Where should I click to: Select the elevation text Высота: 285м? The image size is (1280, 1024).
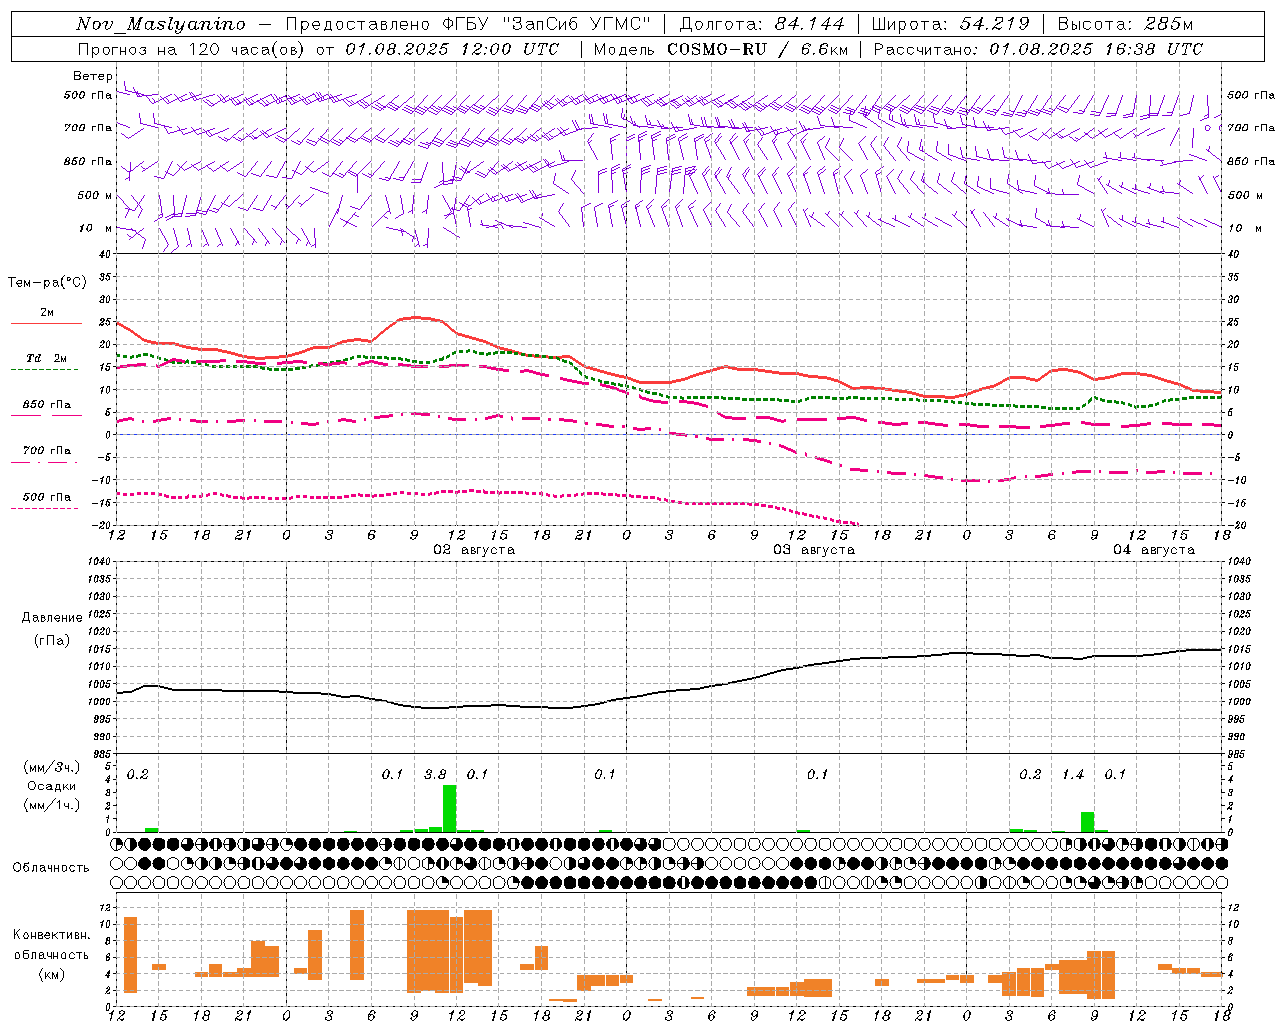tap(1126, 24)
